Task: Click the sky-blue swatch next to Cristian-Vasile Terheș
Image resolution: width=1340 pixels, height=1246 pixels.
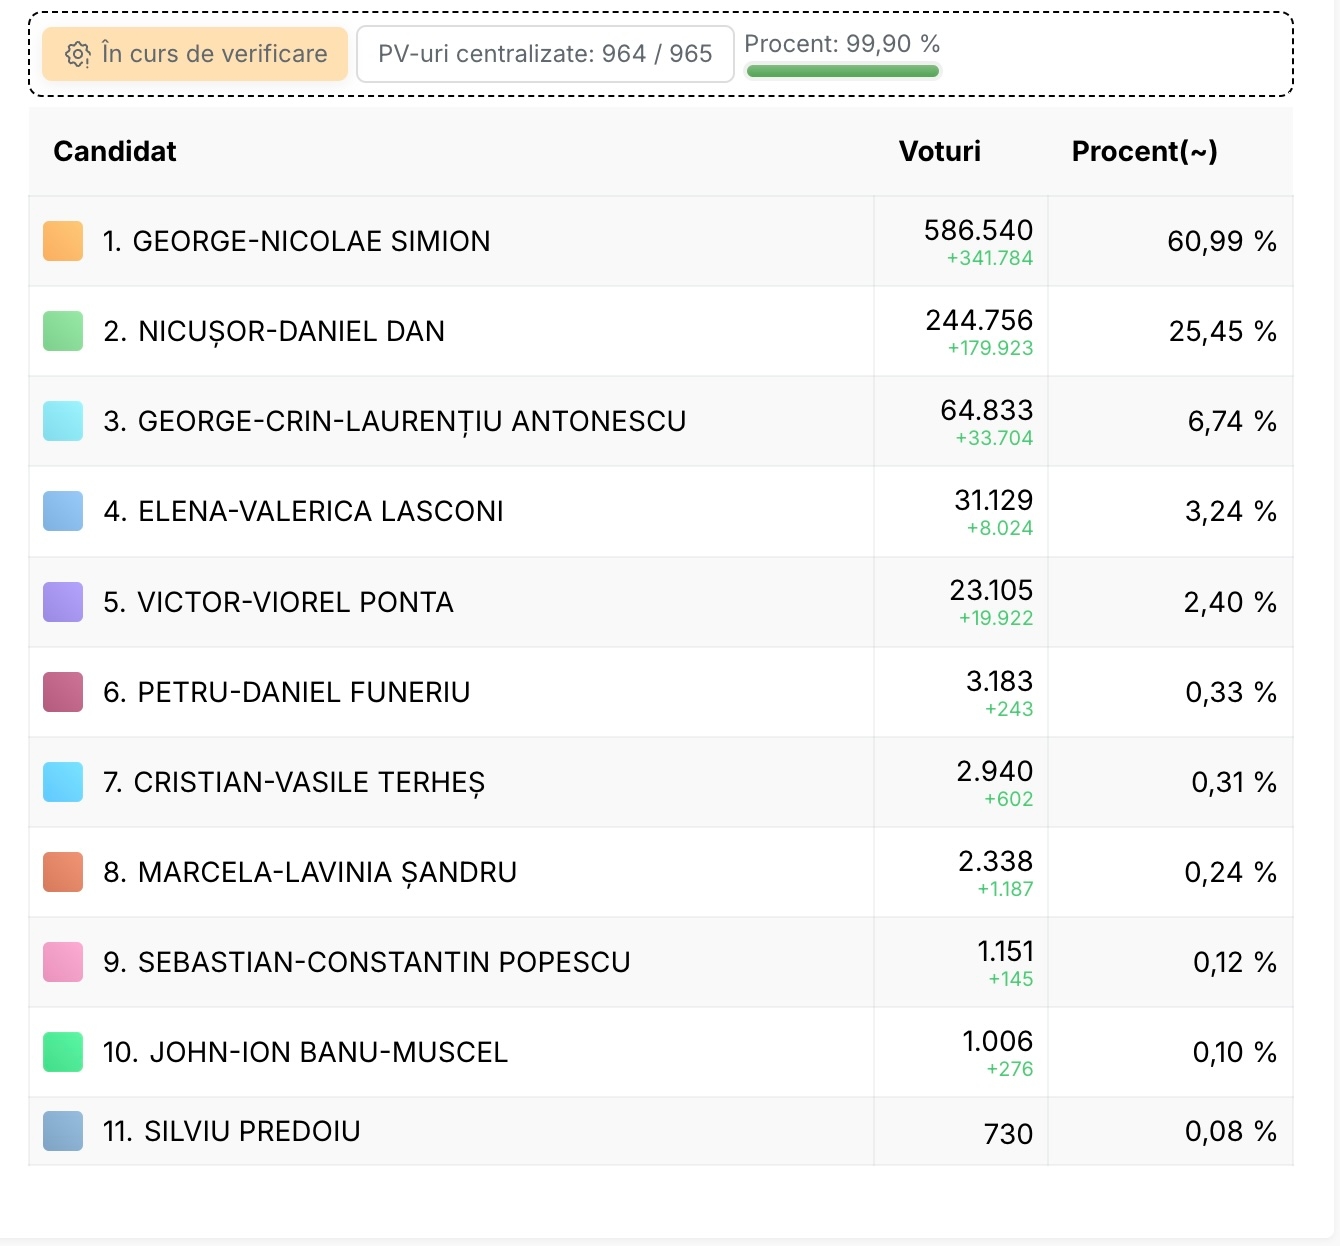Action: pos(63,782)
